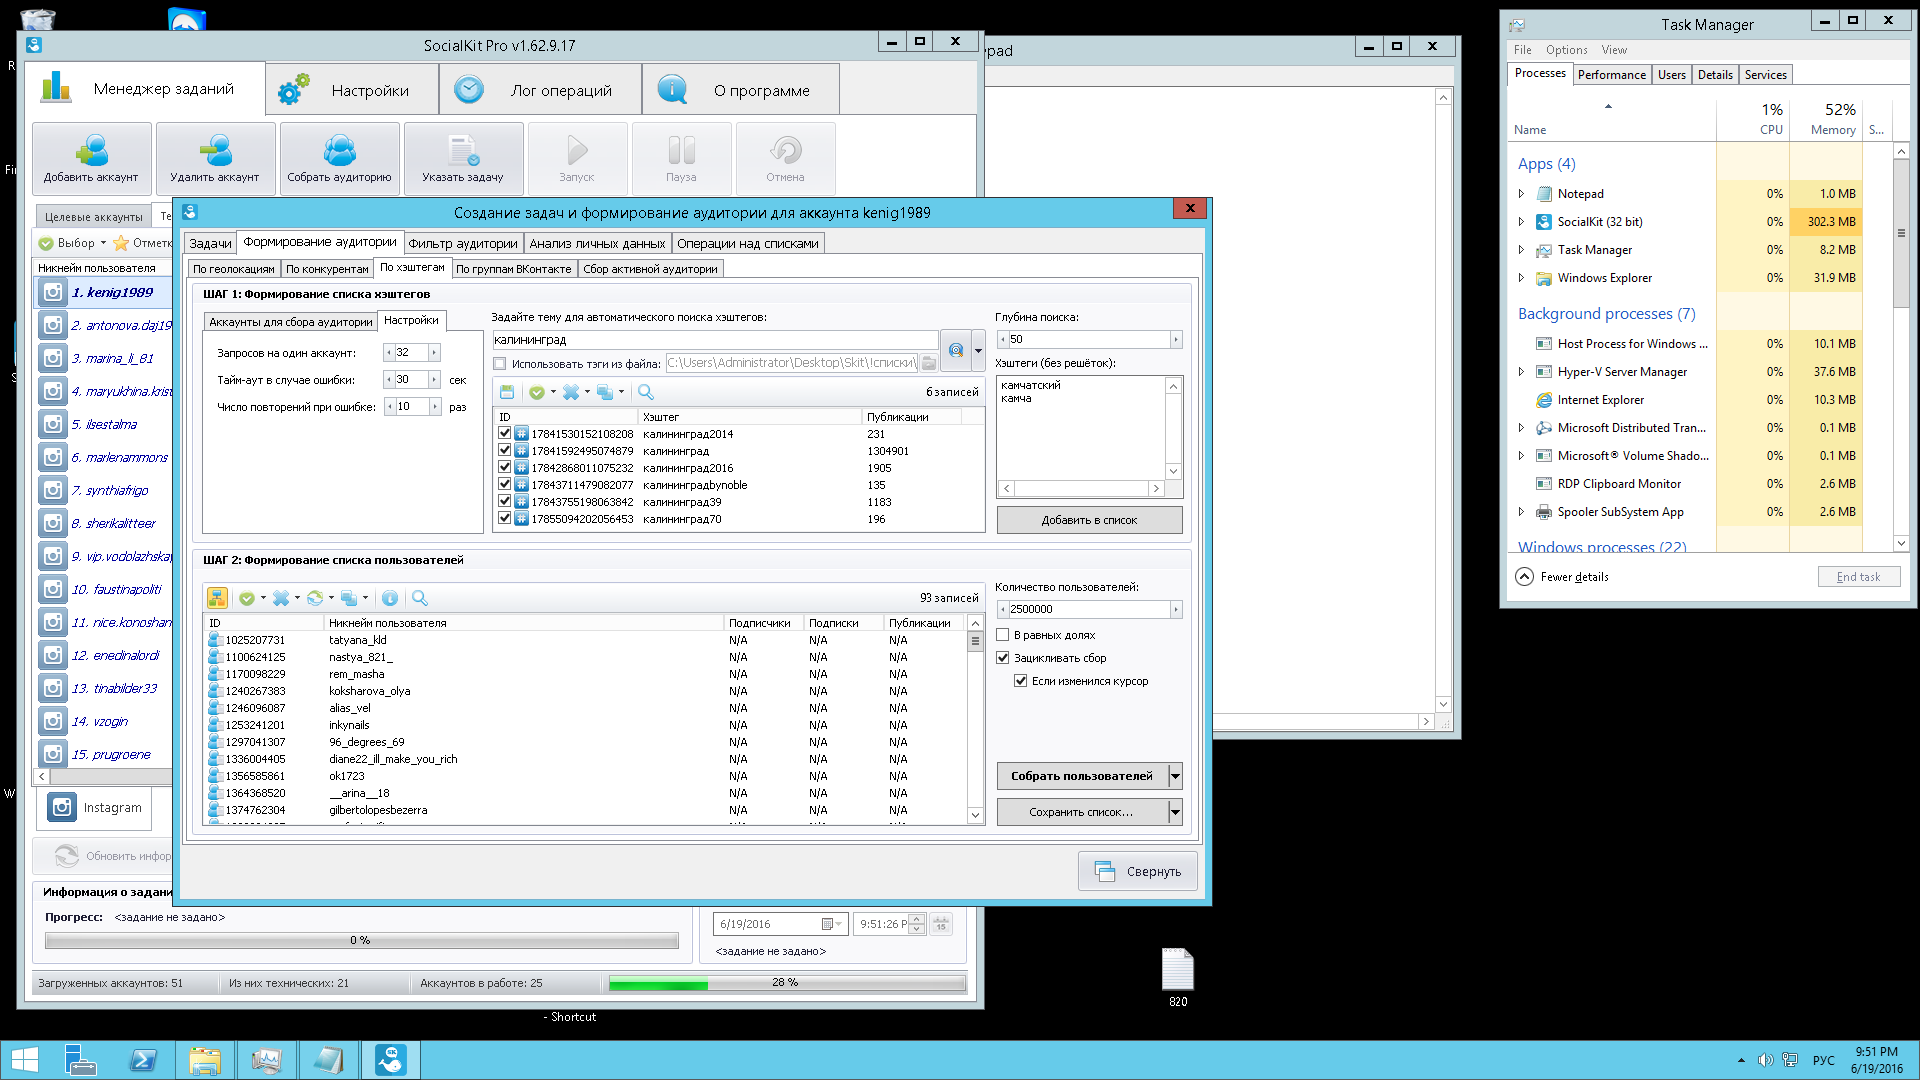
Task: Click copy icon in hashtag toolbar
Action: [605, 392]
